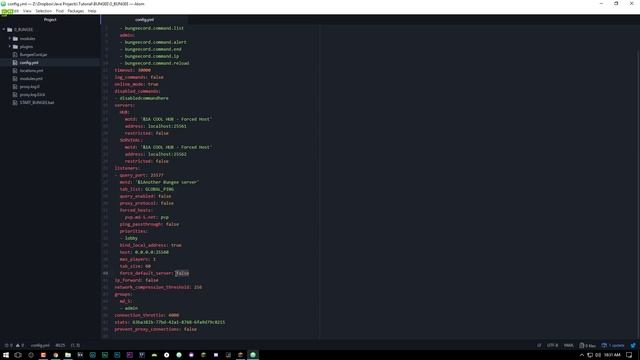Screen dimensions: 640x360
Task: Select config.yml in the project tree
Action: click(x=29, y=62)
